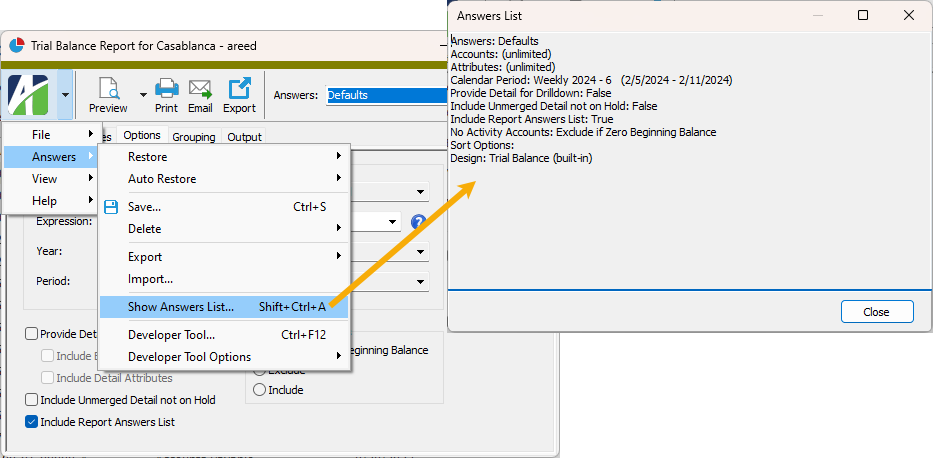
Task: Open the View menu
Action: (x=51, y=179)
